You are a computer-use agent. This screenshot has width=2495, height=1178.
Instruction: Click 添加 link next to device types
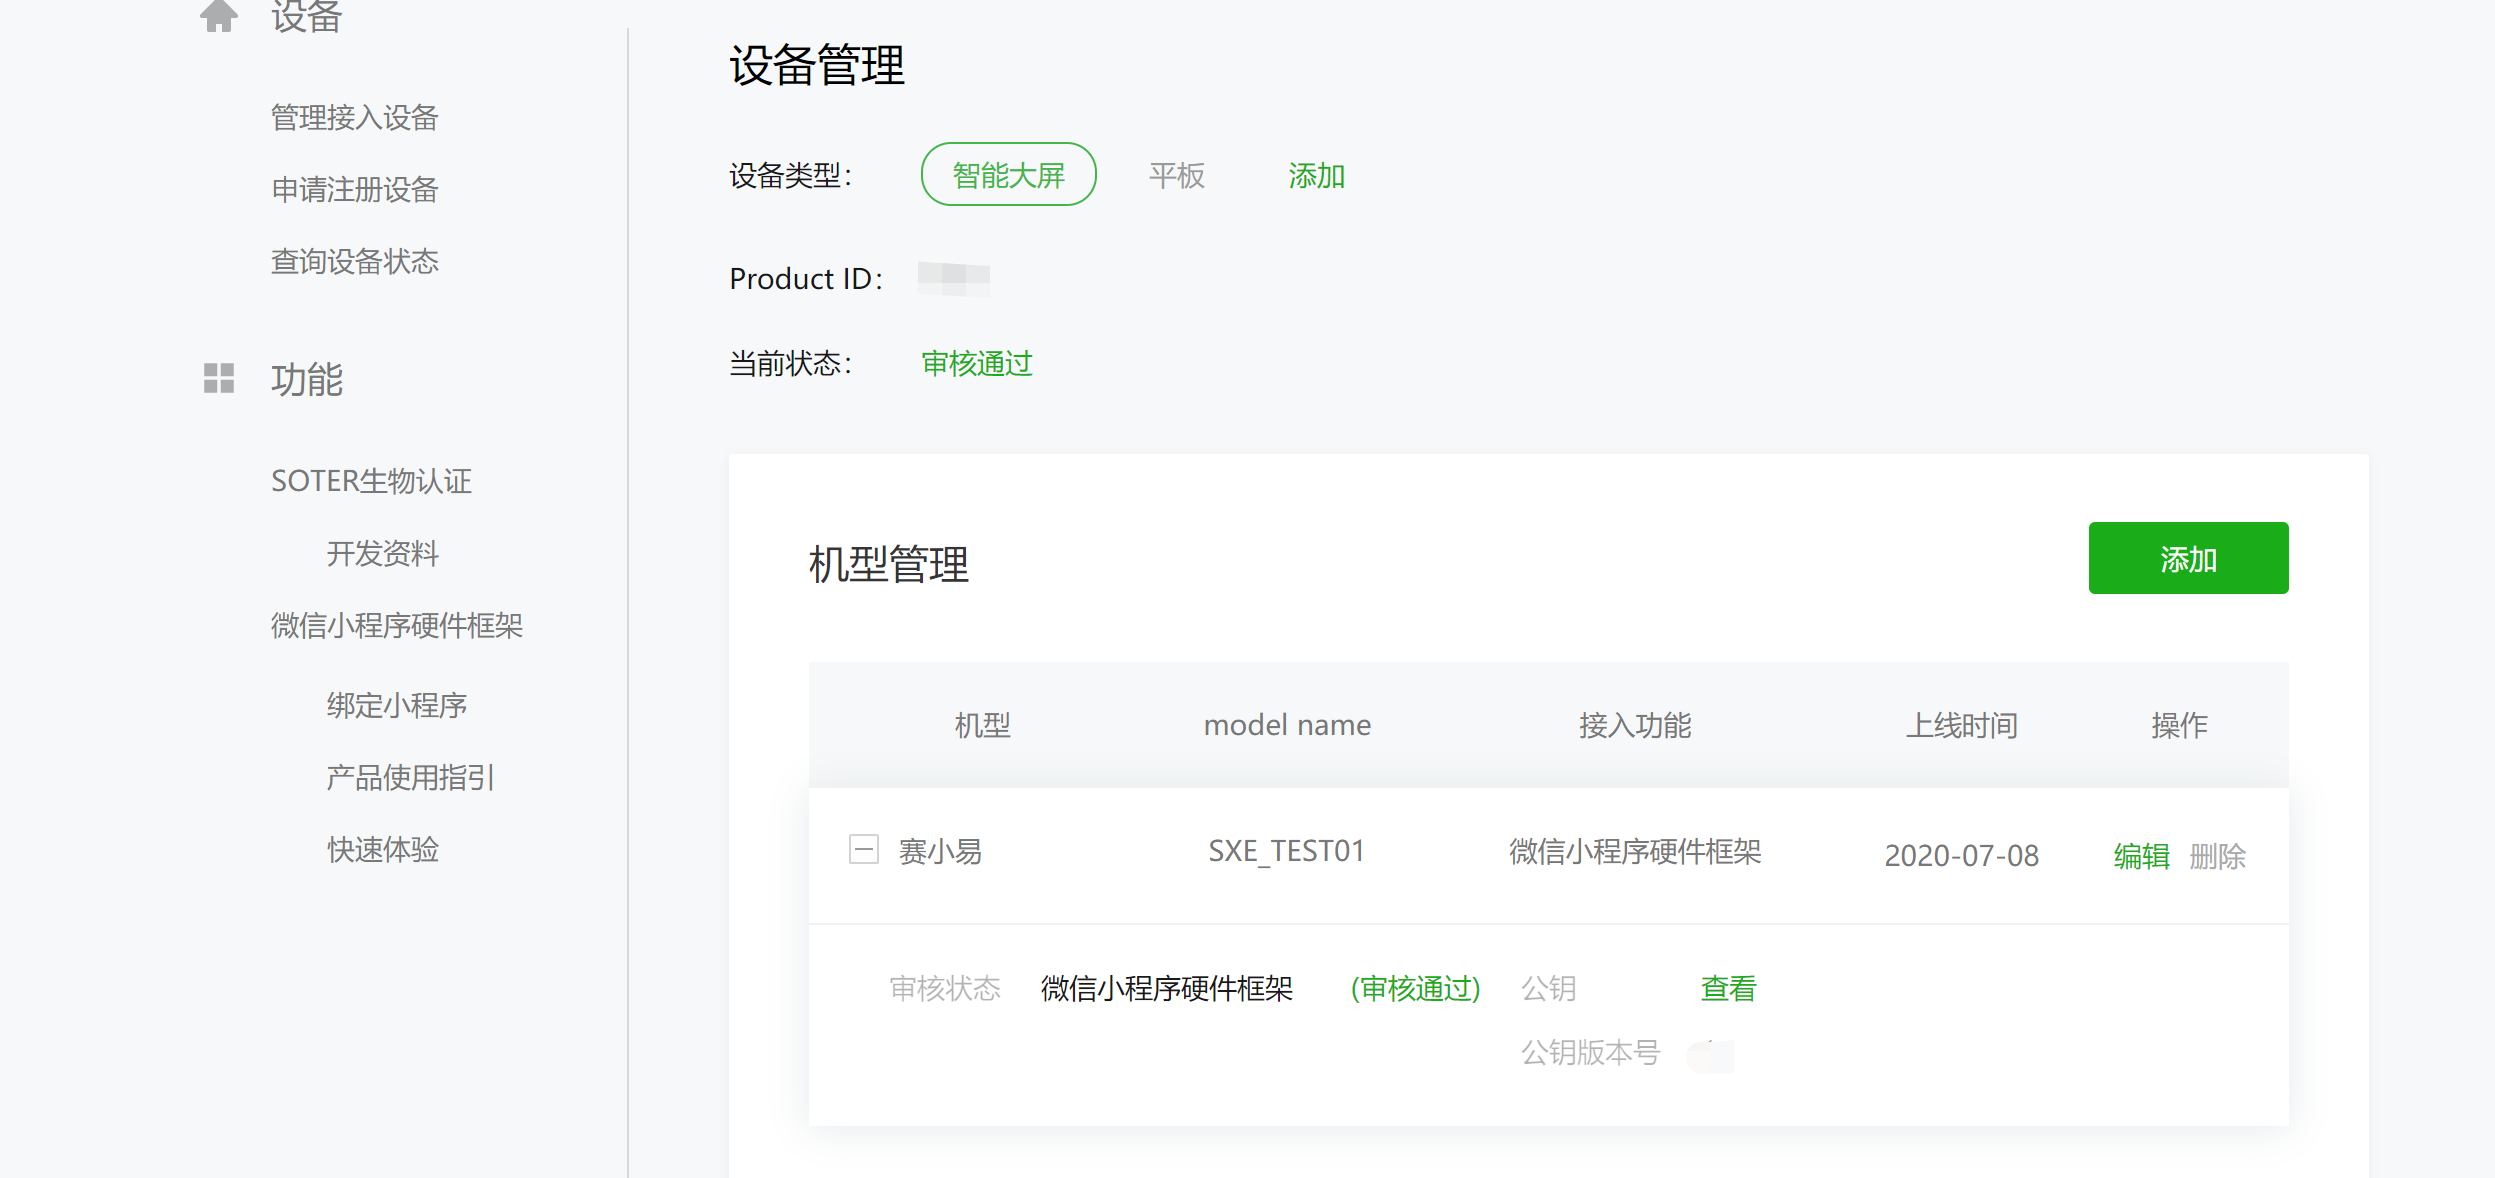pos(1316,176)
